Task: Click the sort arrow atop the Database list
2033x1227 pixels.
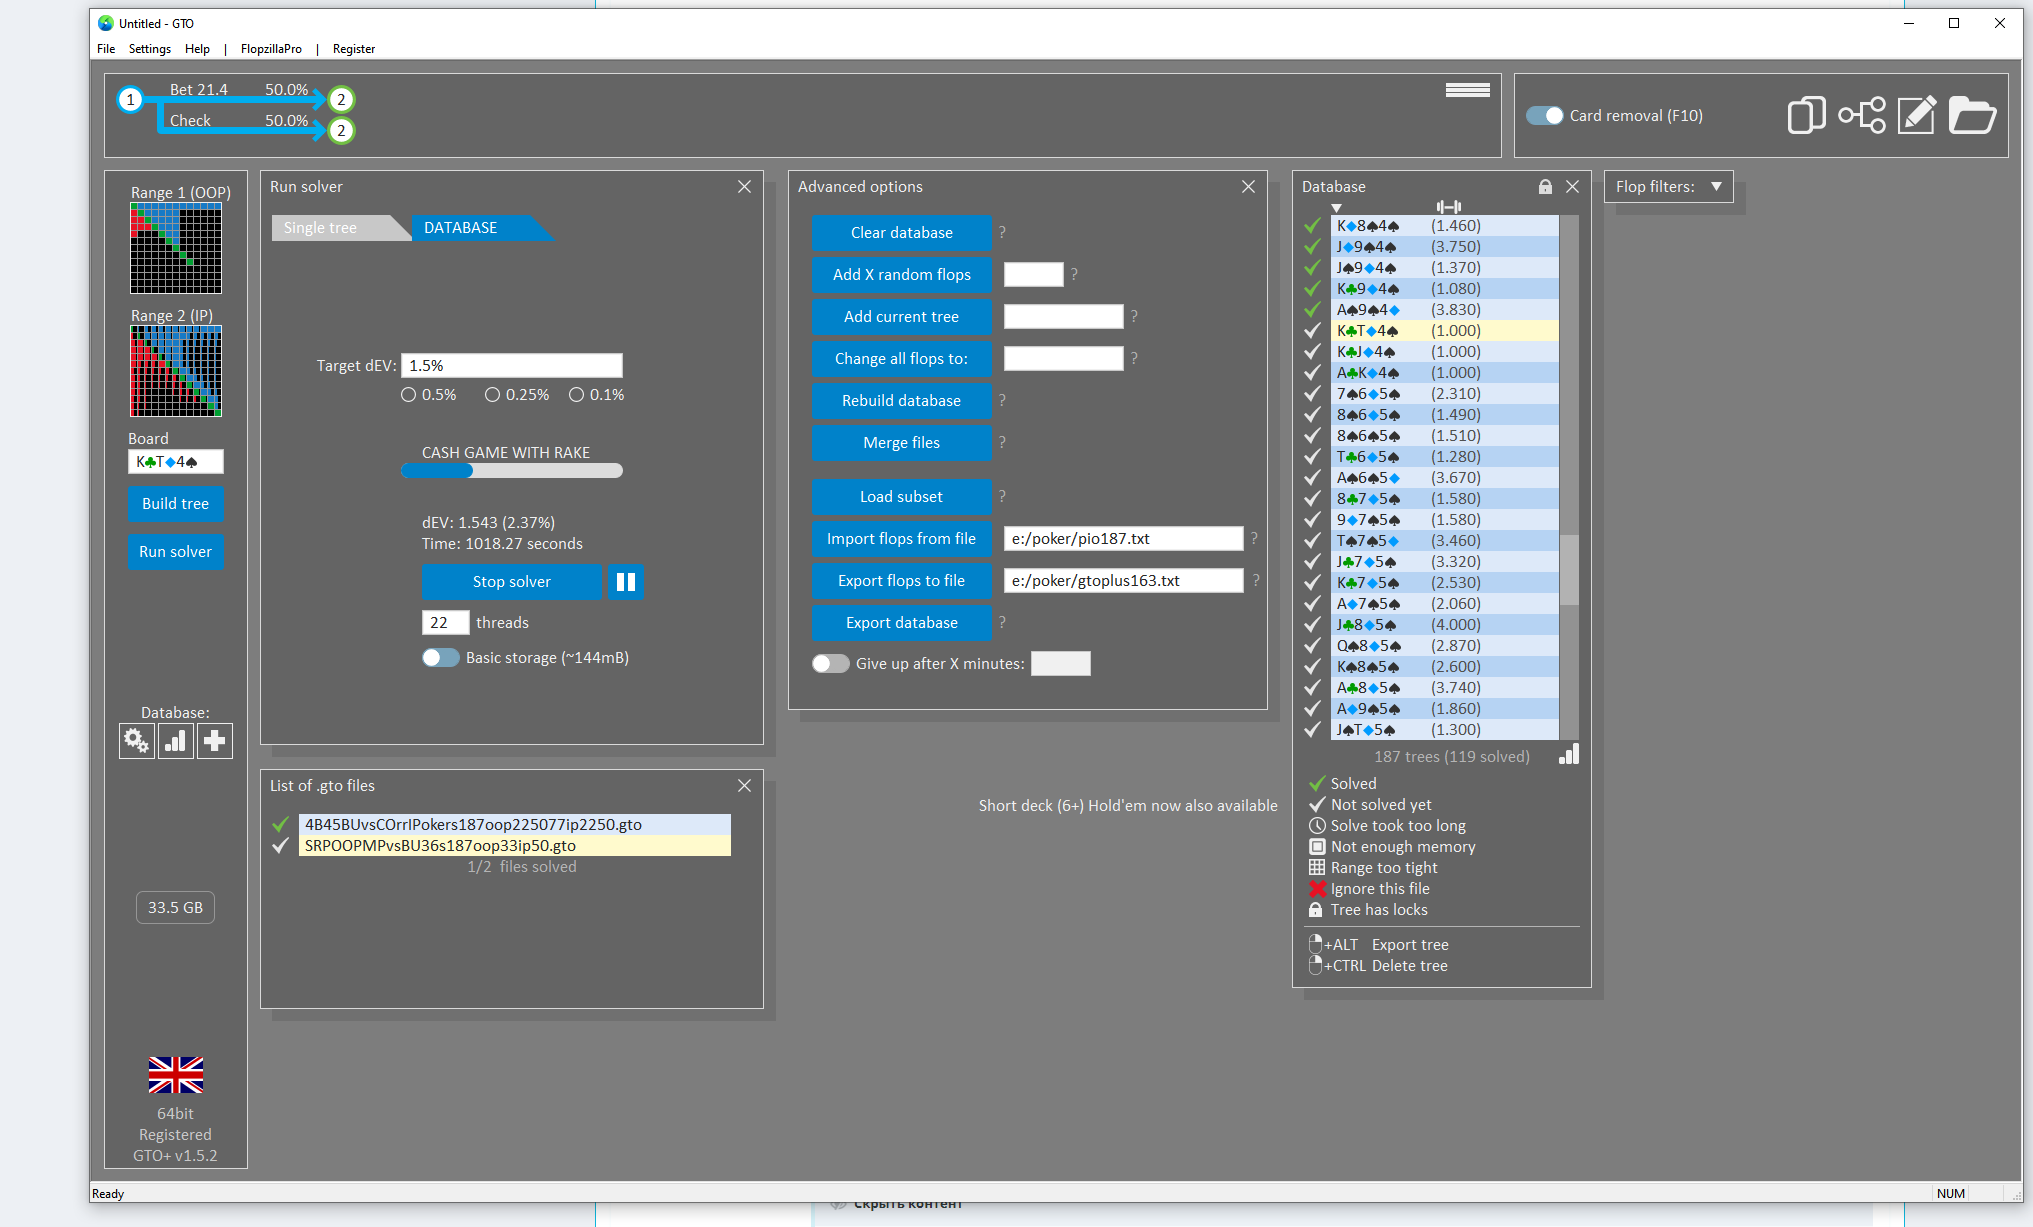Action: point(1336,208)
